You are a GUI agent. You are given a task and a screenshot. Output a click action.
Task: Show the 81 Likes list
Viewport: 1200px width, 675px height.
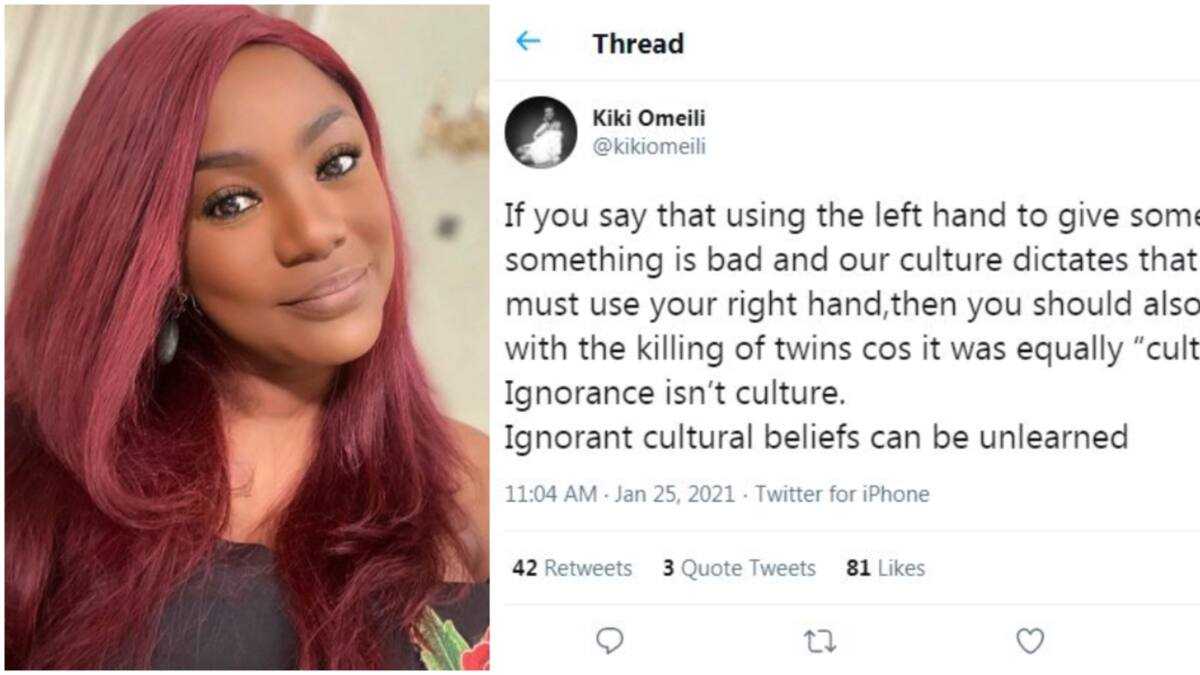tap(885, 568)
